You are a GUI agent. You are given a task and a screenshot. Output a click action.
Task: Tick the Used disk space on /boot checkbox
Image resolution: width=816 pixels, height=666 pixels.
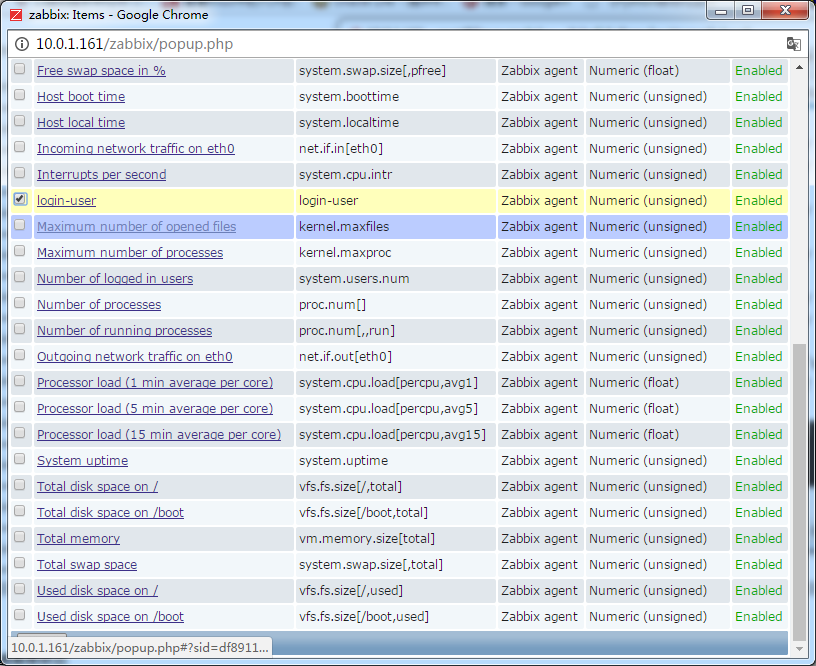click(x=20, y=615)
